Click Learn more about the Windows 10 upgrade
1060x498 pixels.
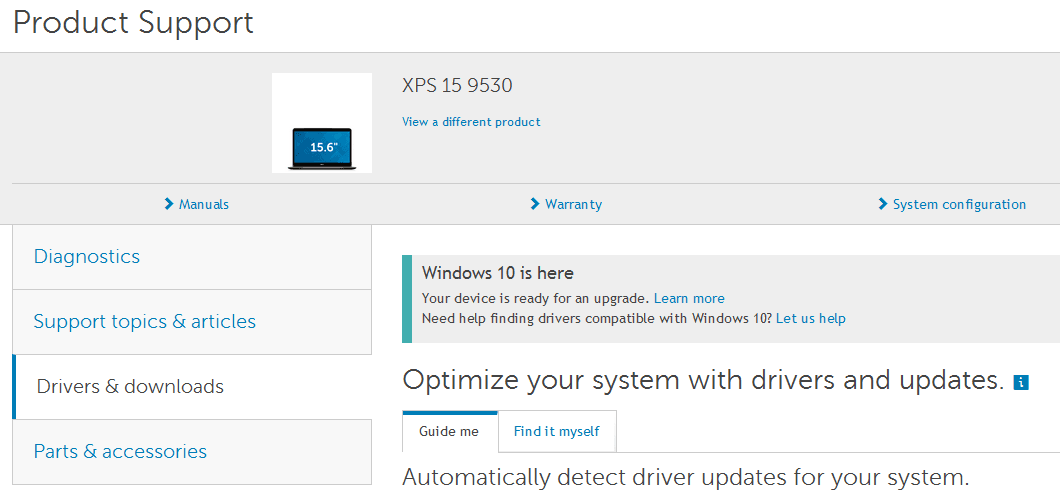coord(689,299)
